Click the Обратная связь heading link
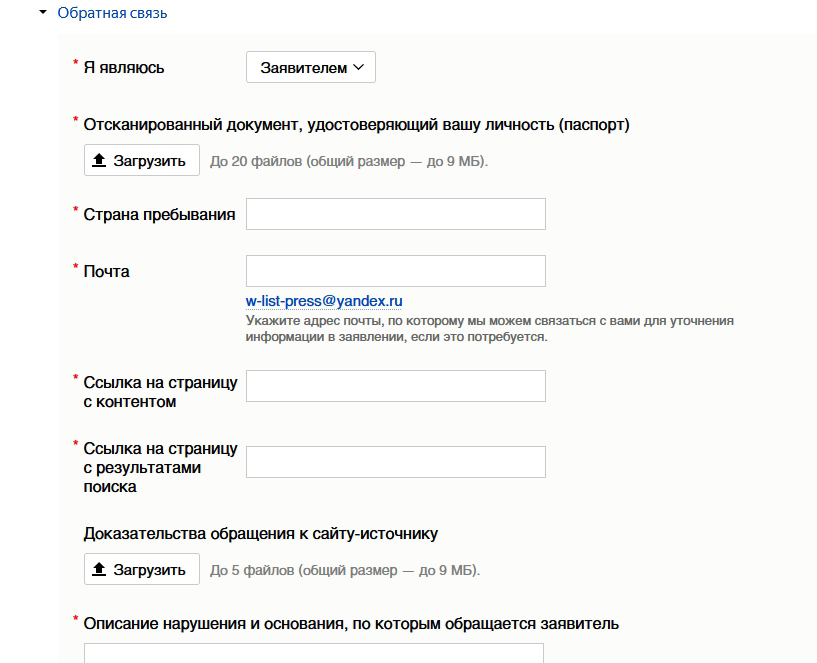 pyautogui.click(x=112, y=14)
